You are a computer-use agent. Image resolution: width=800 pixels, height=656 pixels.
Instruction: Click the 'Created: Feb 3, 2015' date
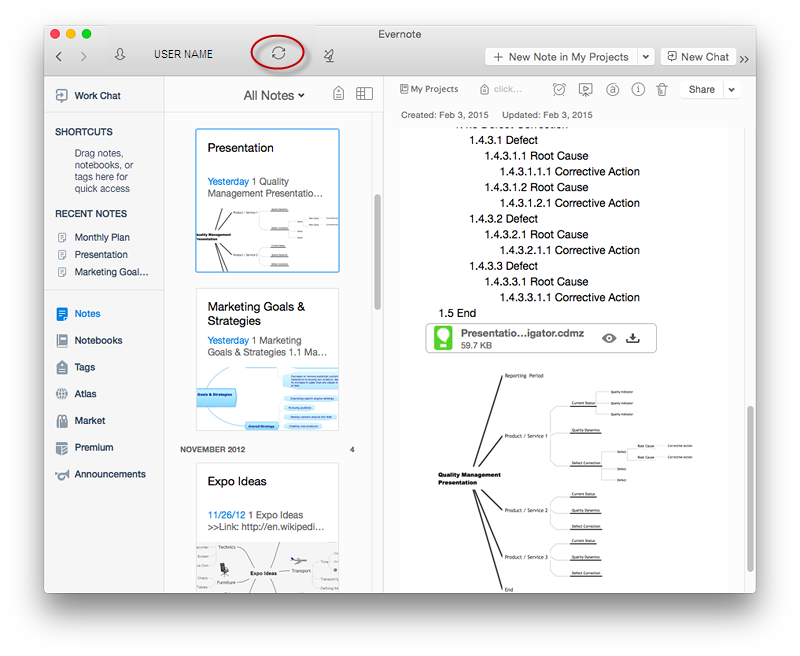[444, 115]
